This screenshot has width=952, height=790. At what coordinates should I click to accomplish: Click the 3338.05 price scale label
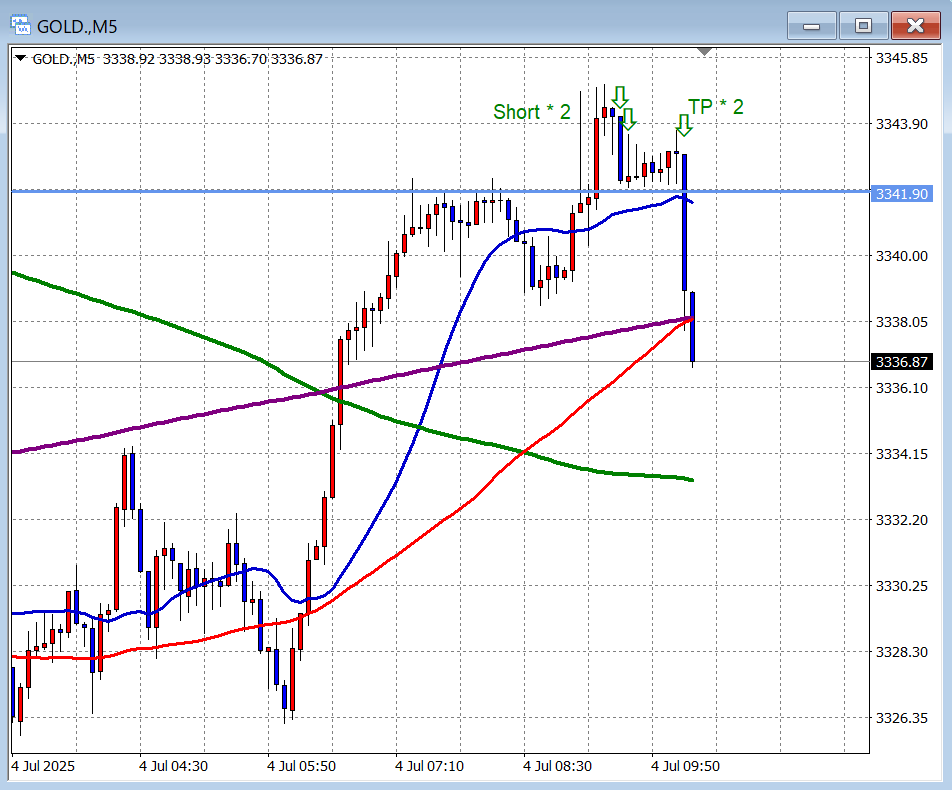(x=902, y=322)
